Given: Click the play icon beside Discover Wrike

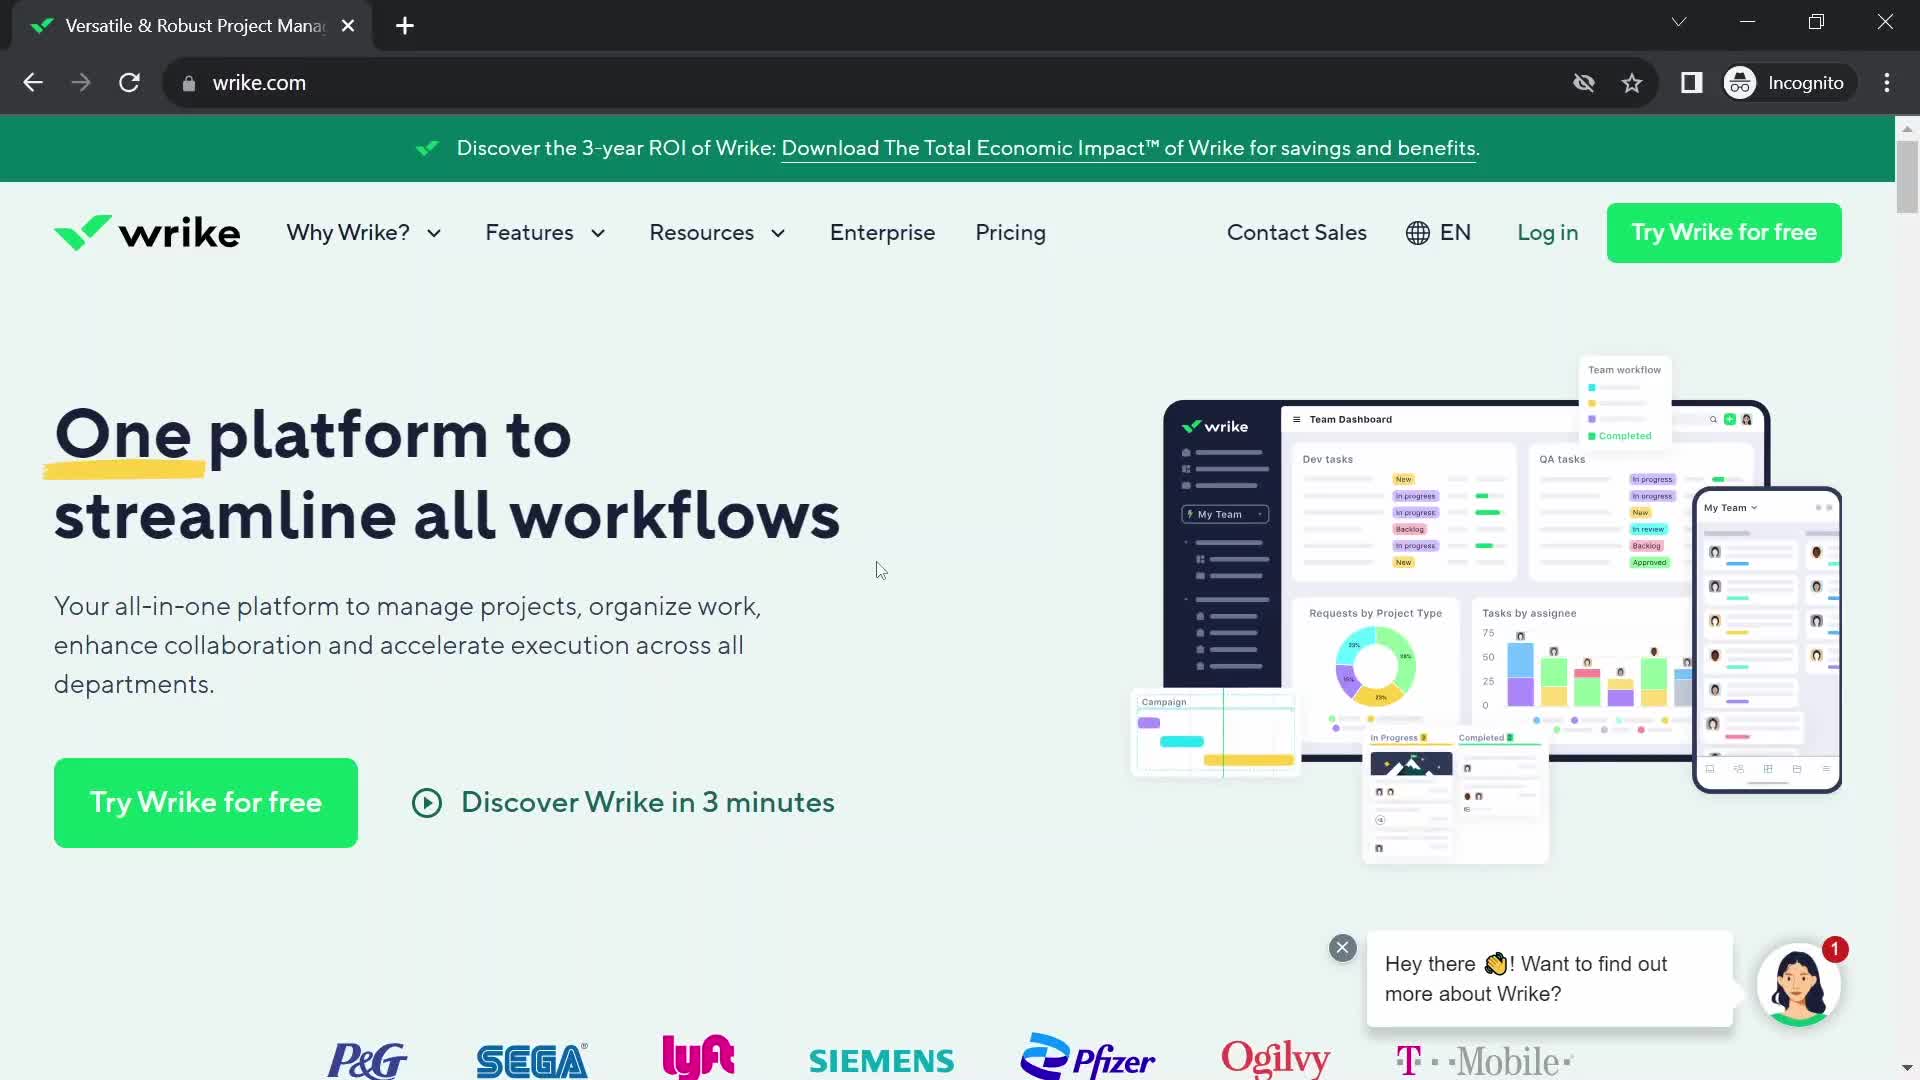Looking at the screenshot, I should [427, 803].
